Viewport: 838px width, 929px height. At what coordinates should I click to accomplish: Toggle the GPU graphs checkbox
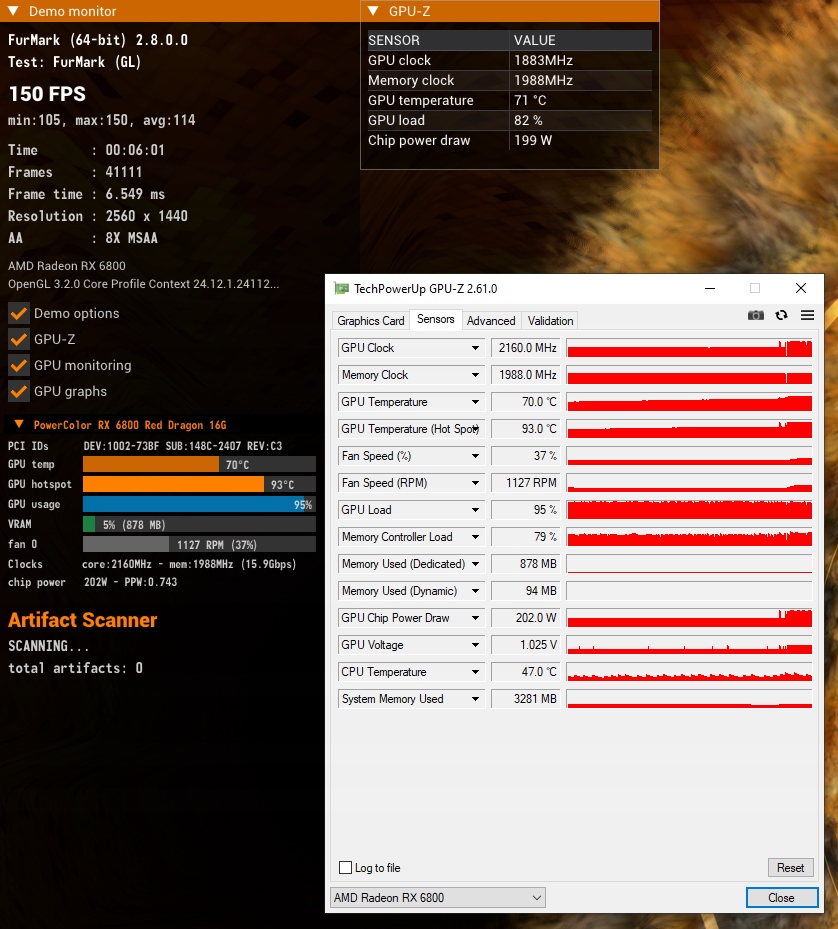pos(19,392)
